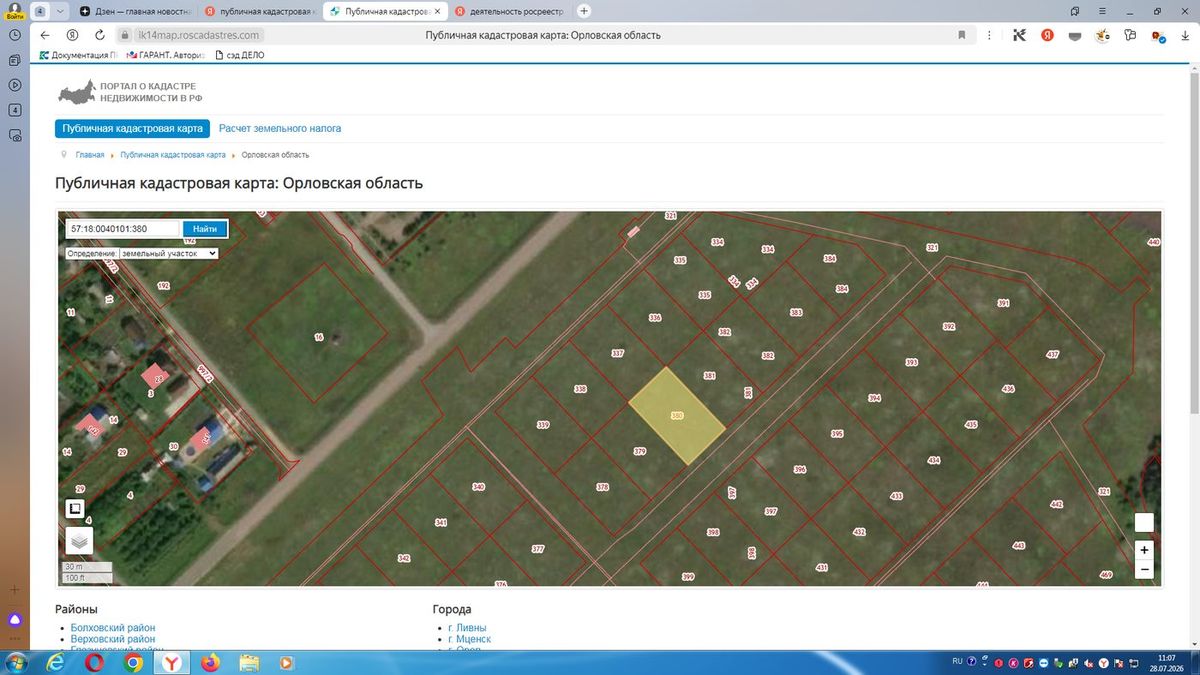Click parcel labeled 340 on map

coord(478,487)
